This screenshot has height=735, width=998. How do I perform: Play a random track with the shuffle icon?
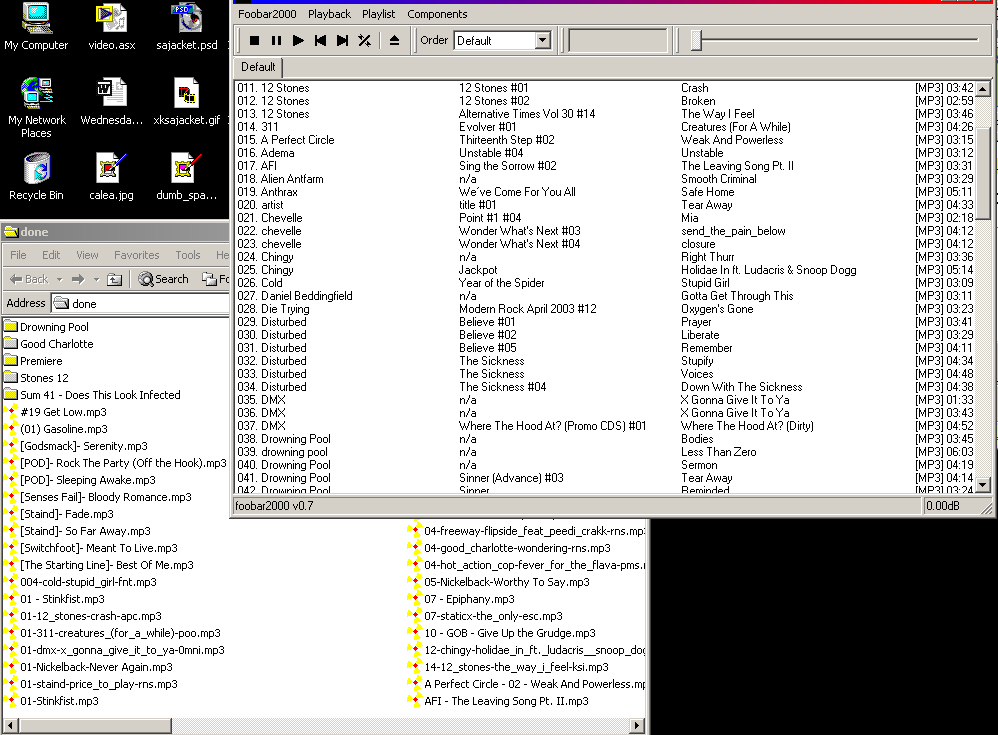click(x=365, y=41)
